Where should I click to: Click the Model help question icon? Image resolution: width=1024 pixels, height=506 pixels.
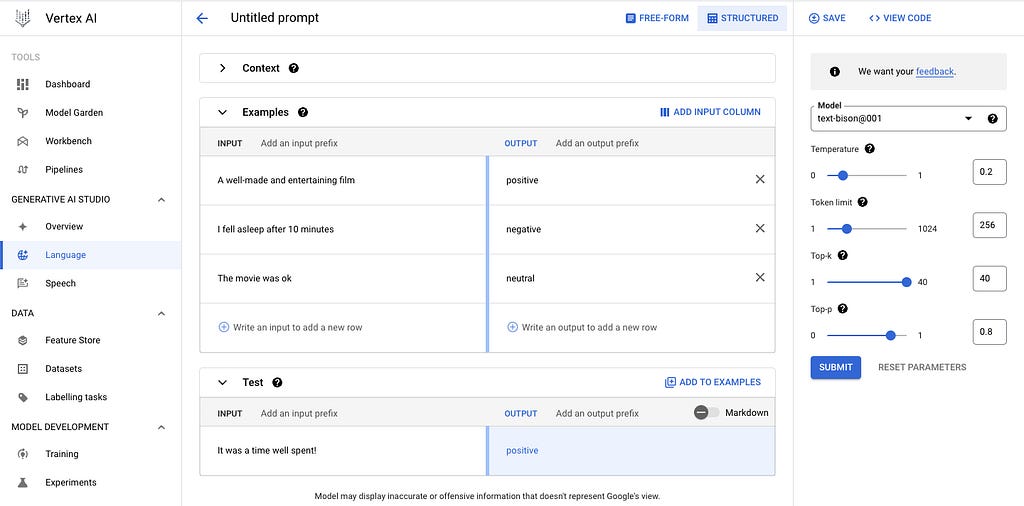point(993,119)
